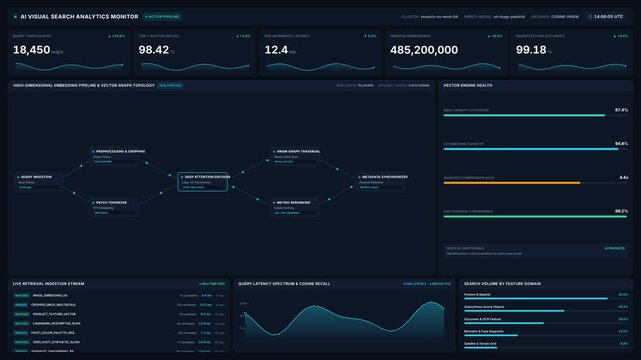Click the query latency spectrum area chart
Viewport: 641px width, 360px height.
tap(344, 321)
